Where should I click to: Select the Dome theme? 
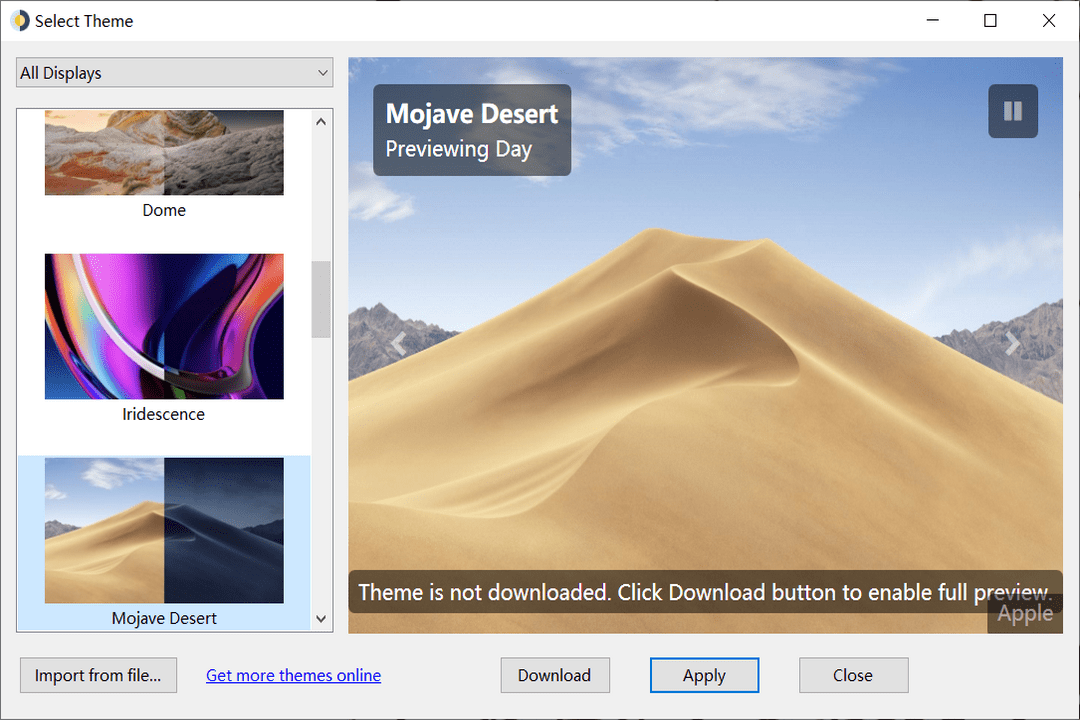point(163,152)
